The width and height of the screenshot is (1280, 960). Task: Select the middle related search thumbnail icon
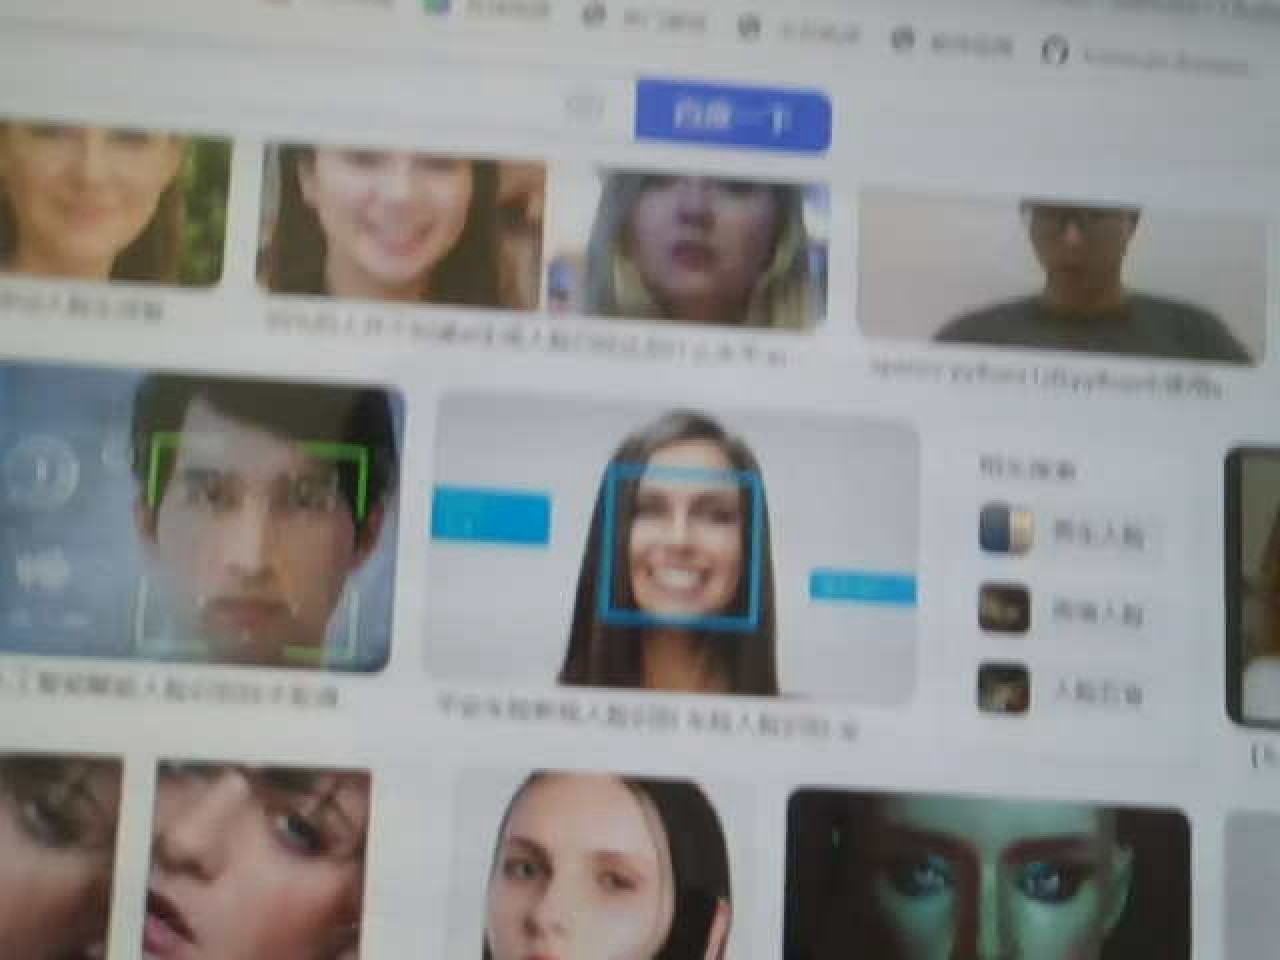click(x=1004, y=608)
